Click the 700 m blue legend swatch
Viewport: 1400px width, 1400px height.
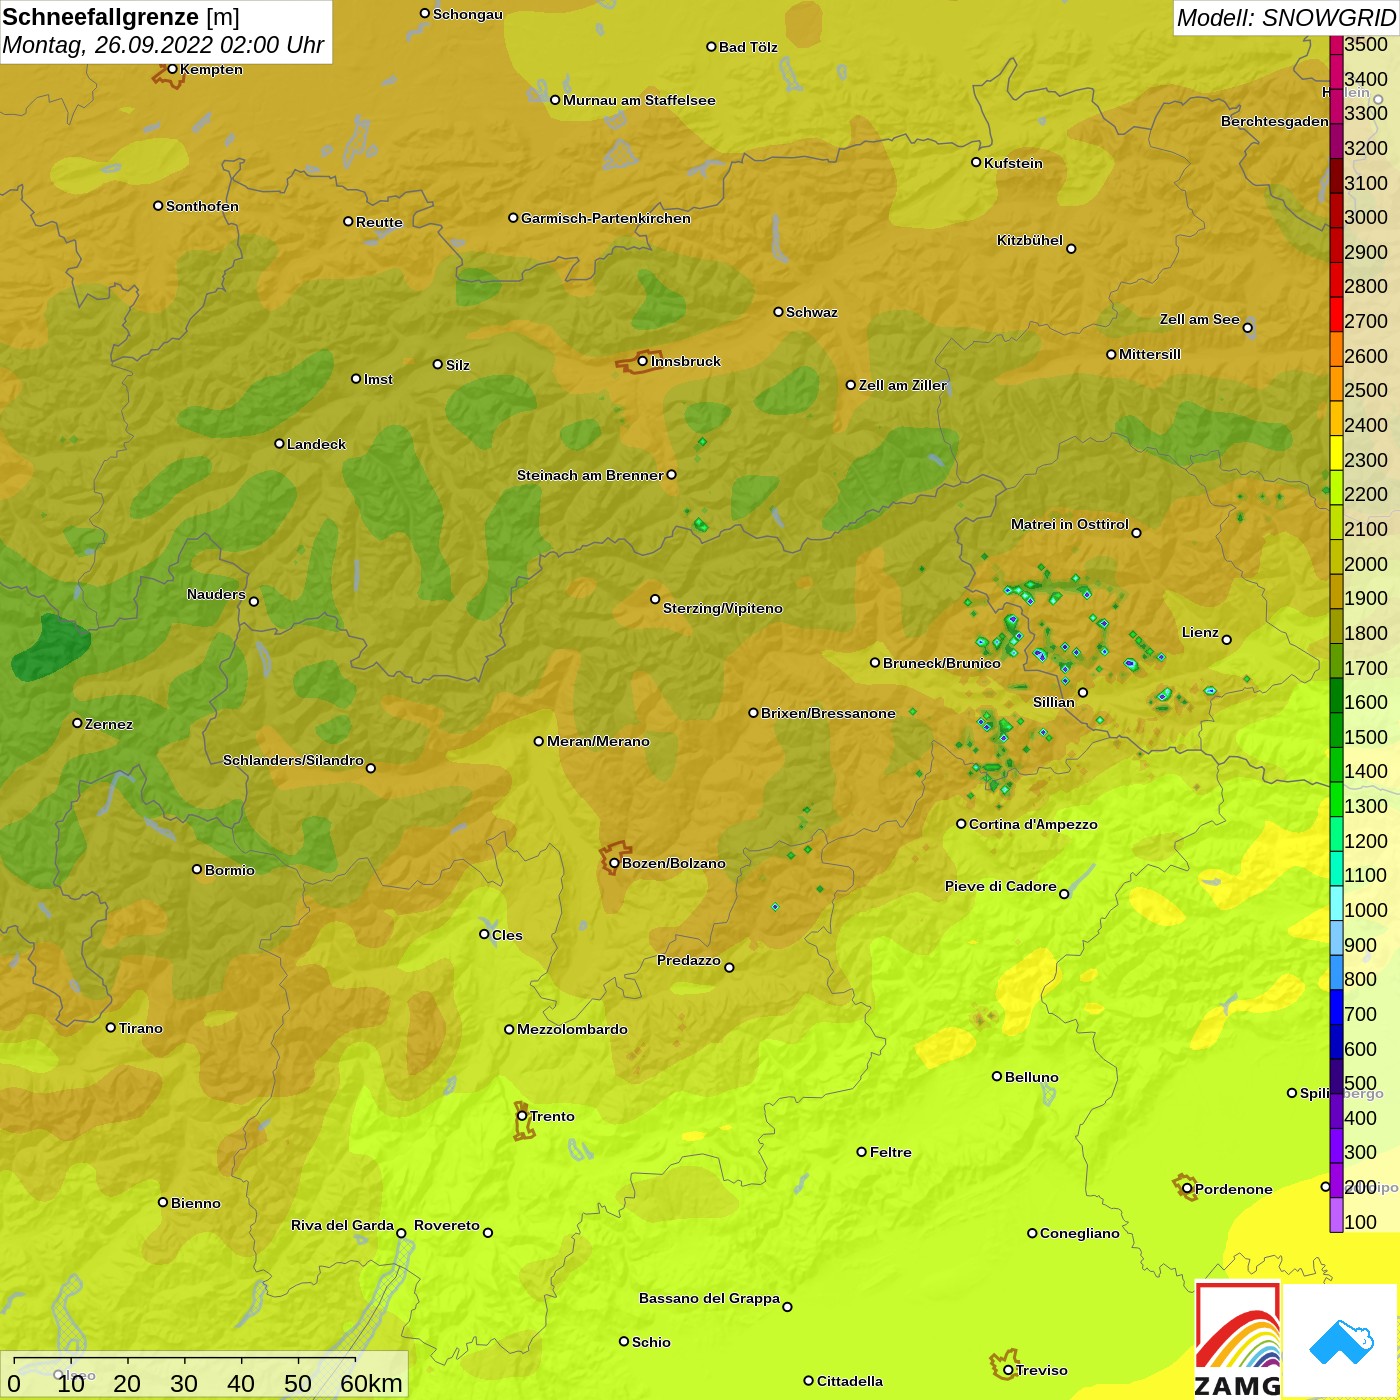pos(1336,1007)
